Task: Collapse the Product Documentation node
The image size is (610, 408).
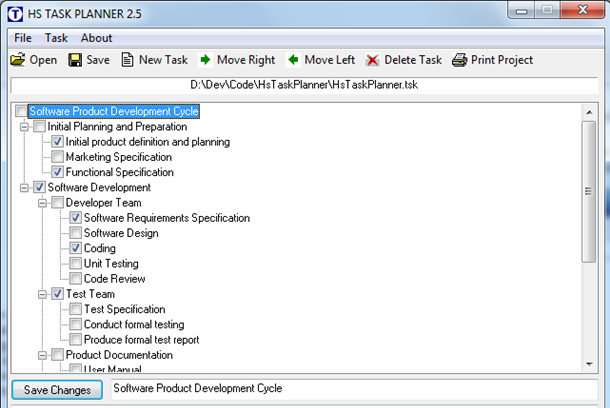Action: point(42,355)
